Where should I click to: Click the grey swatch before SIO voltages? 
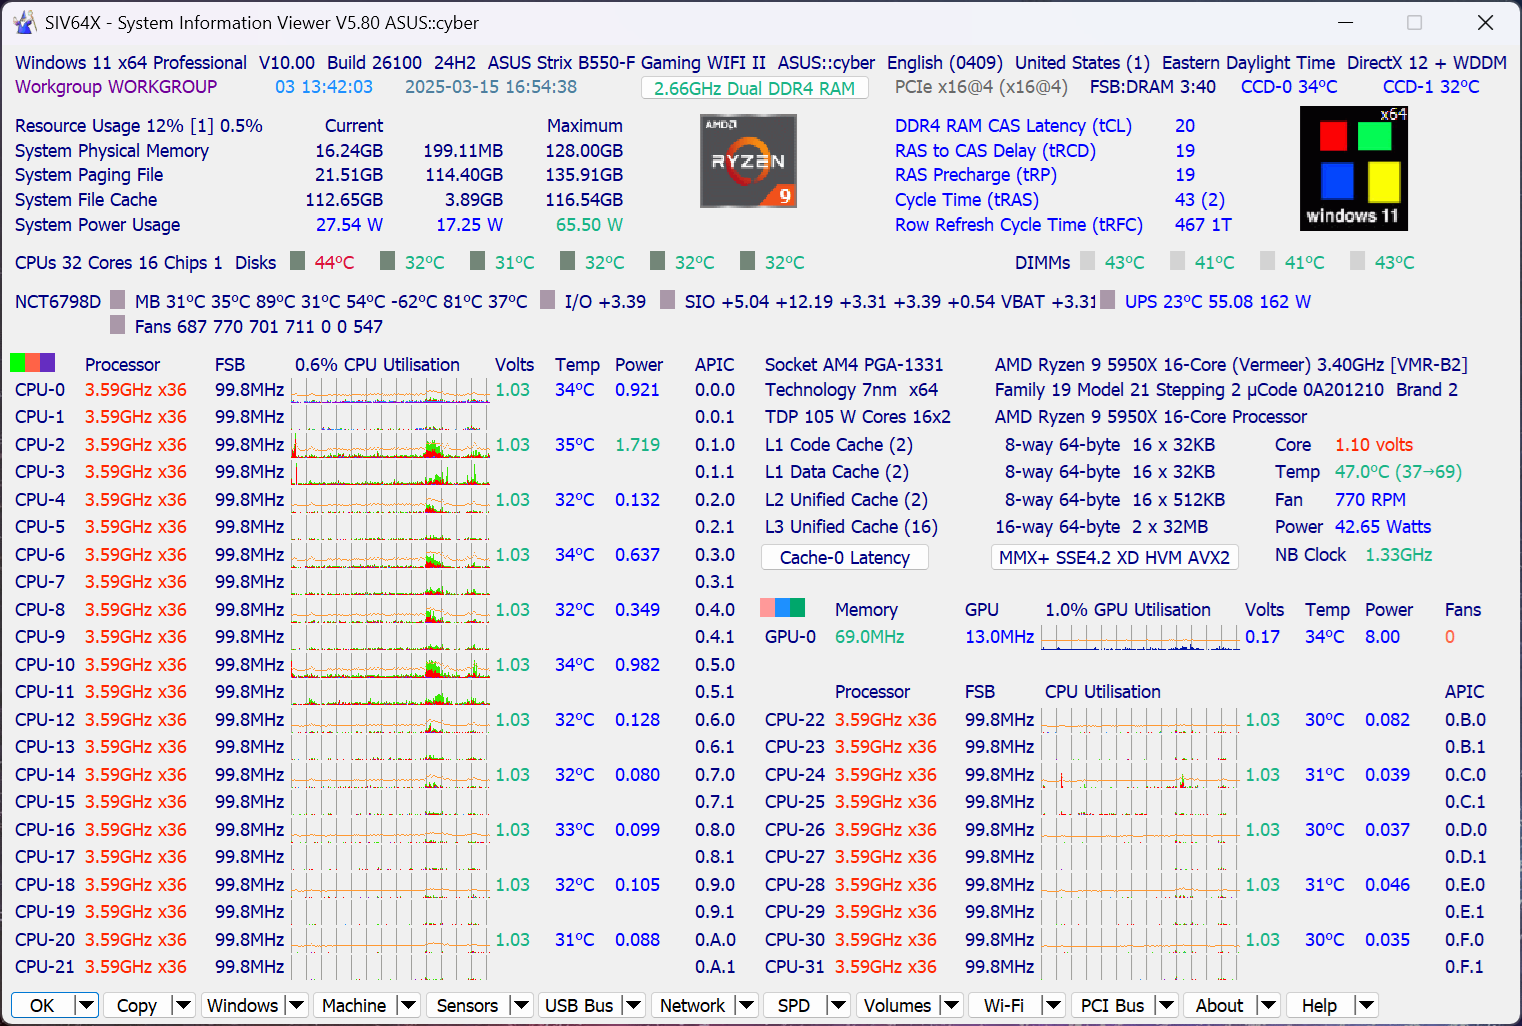[668, 300]
